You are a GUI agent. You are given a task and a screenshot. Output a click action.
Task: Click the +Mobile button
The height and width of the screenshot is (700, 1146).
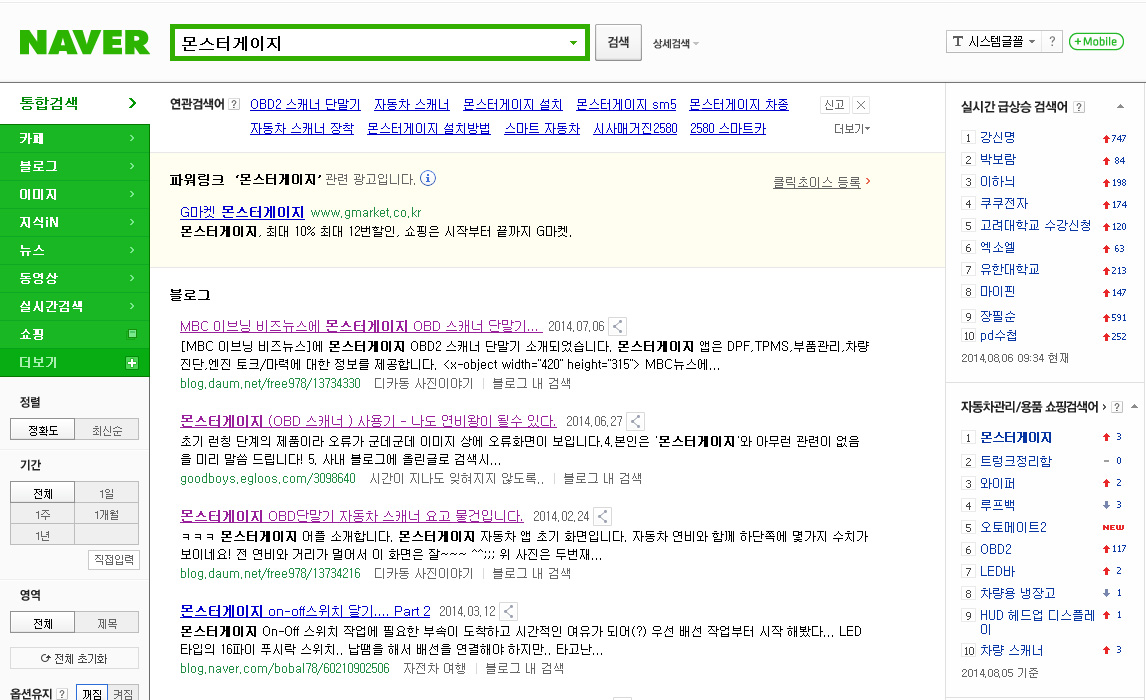click(x=1096, y=42)
